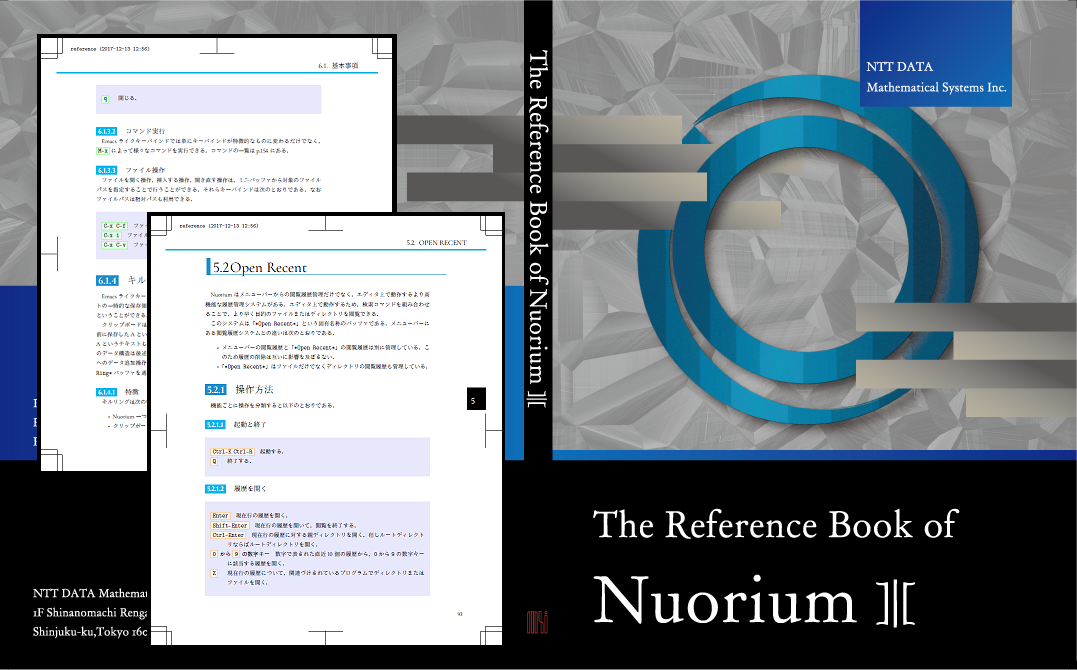Click the "C-x C-v" key label
The width and height of the screenshot is (1077, 670).
(x=115, y=245)
